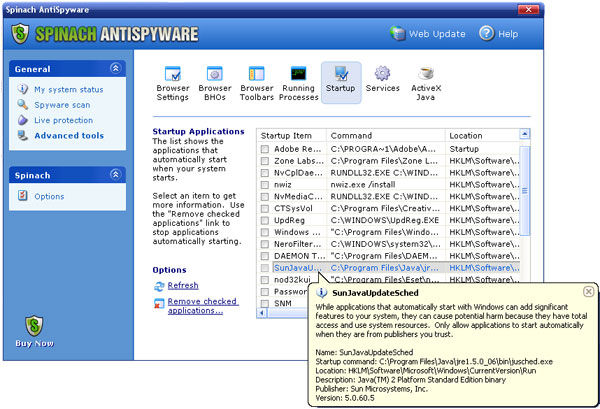600x409 pixels.
Task: Click the info icon in SunJavaUpdateSched tooltip
Action: click(x=321, y=293)
